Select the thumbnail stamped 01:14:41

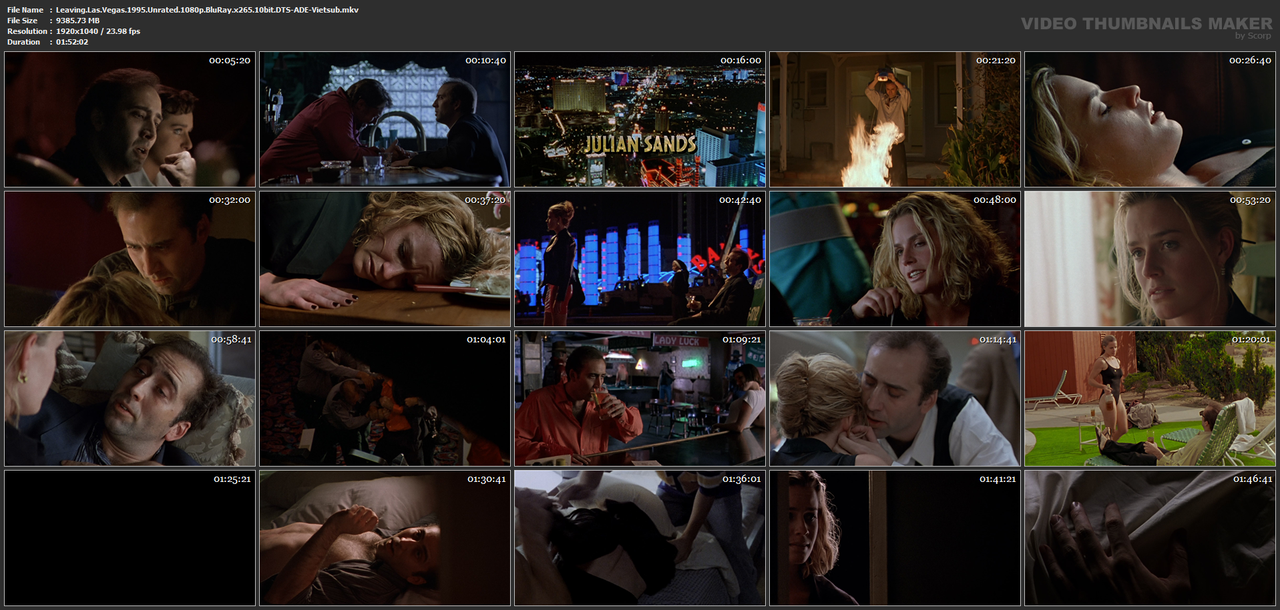point(895,398)
